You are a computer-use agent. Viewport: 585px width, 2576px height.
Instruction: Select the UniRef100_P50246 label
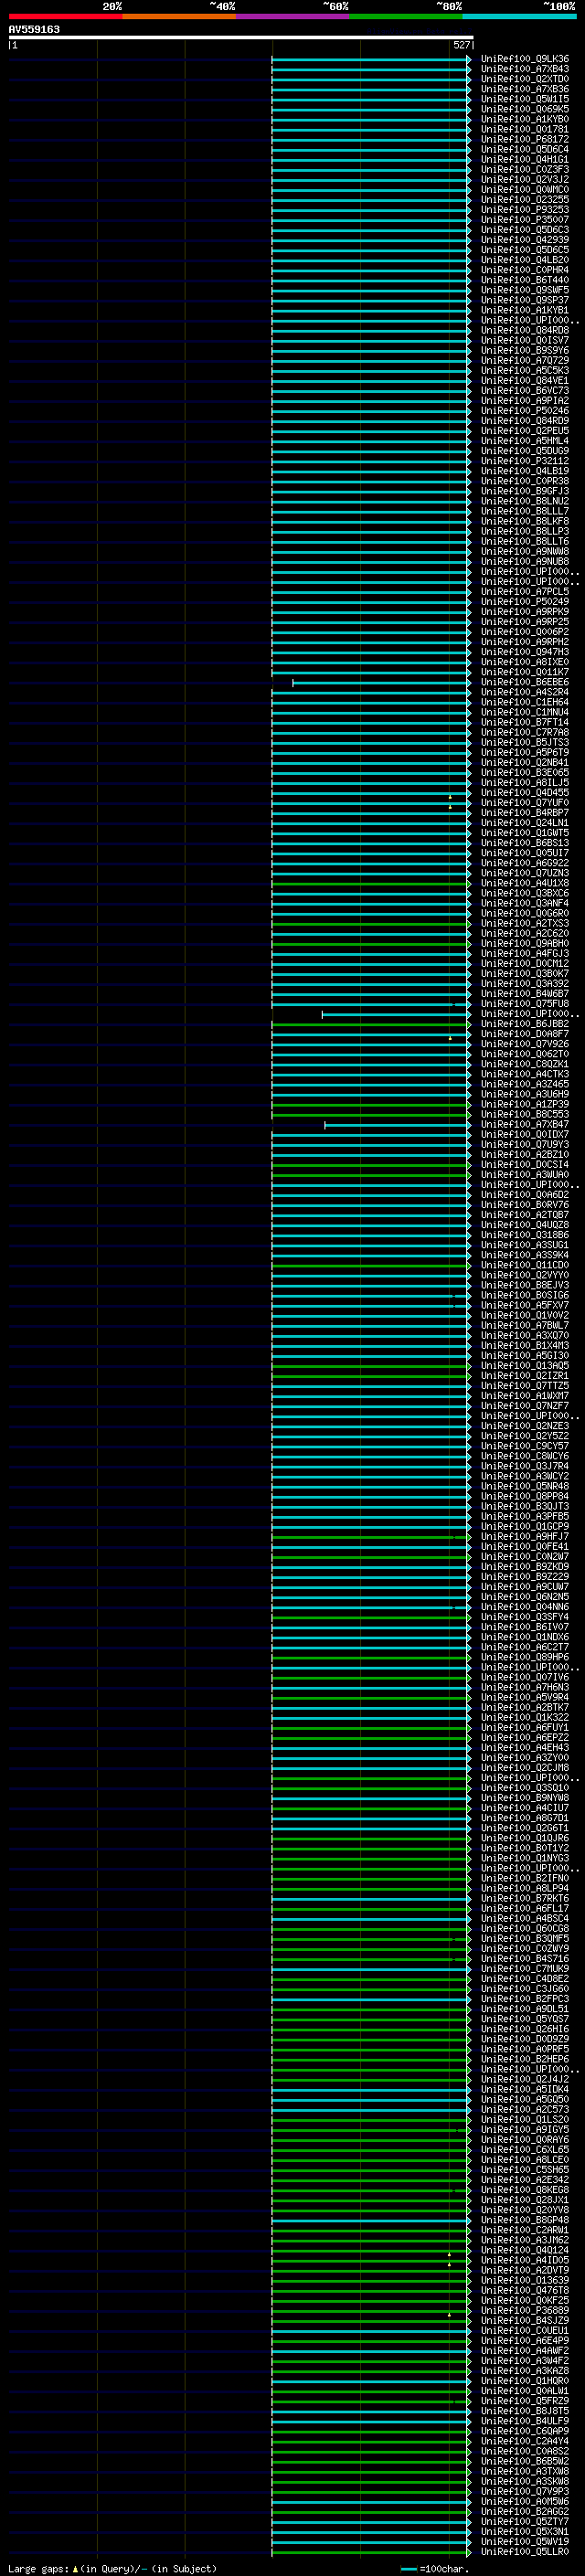[525, 411]
